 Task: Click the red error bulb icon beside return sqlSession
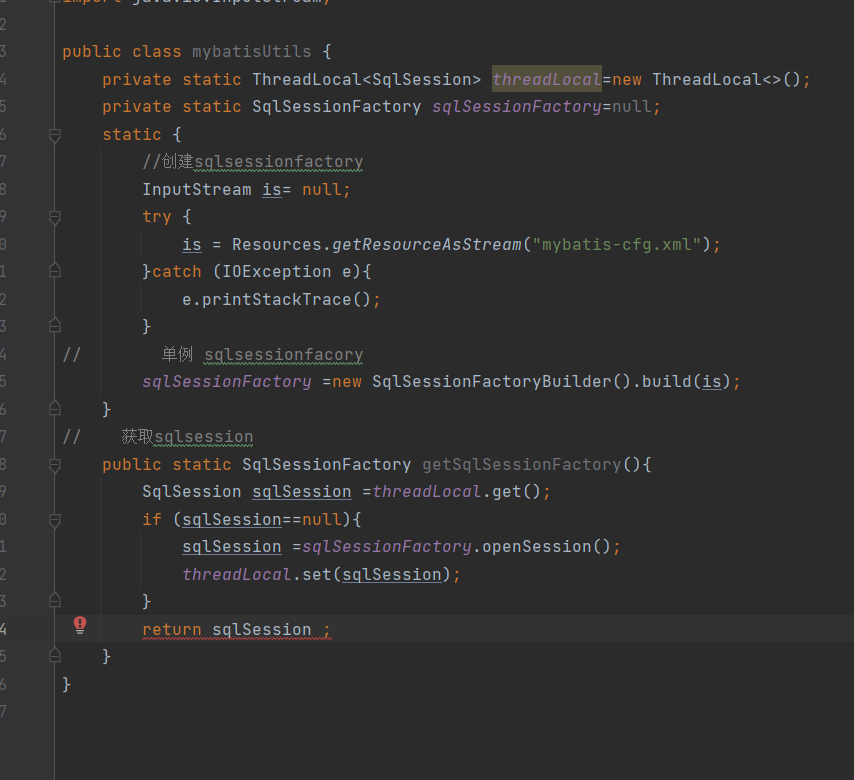(x=80, y=625)
